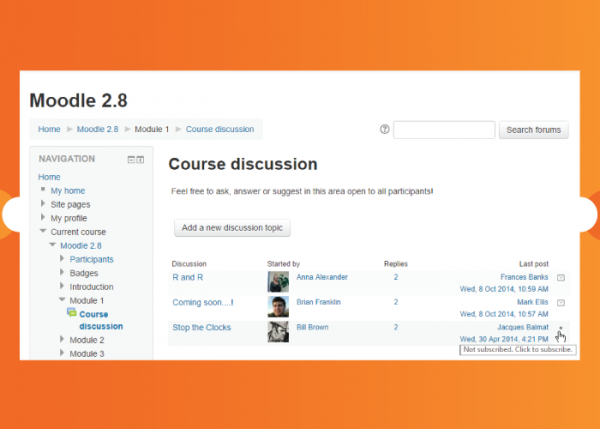Go to Home in the breadcrumb trail

click(x=49, y=130)
